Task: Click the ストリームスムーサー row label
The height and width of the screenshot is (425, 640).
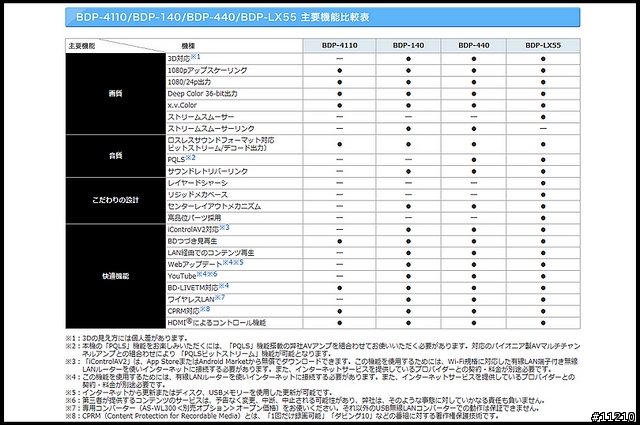Action: pyautogui.click(x=201, y=117)
